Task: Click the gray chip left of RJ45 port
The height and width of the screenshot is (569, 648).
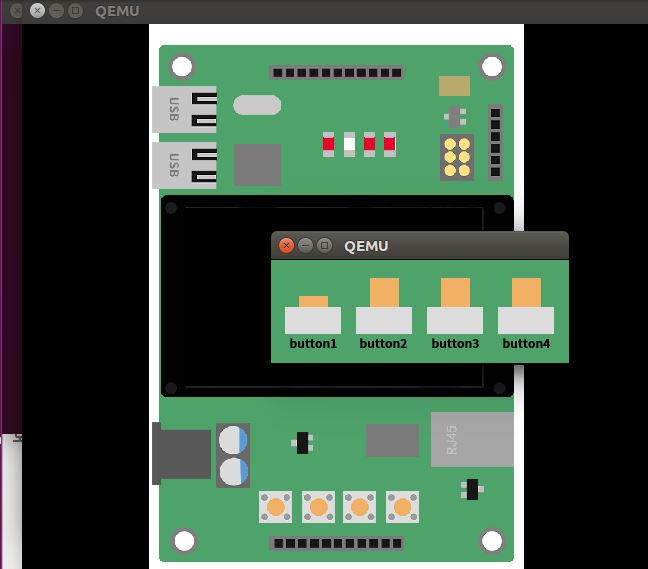Action: [x=392, y=440]
